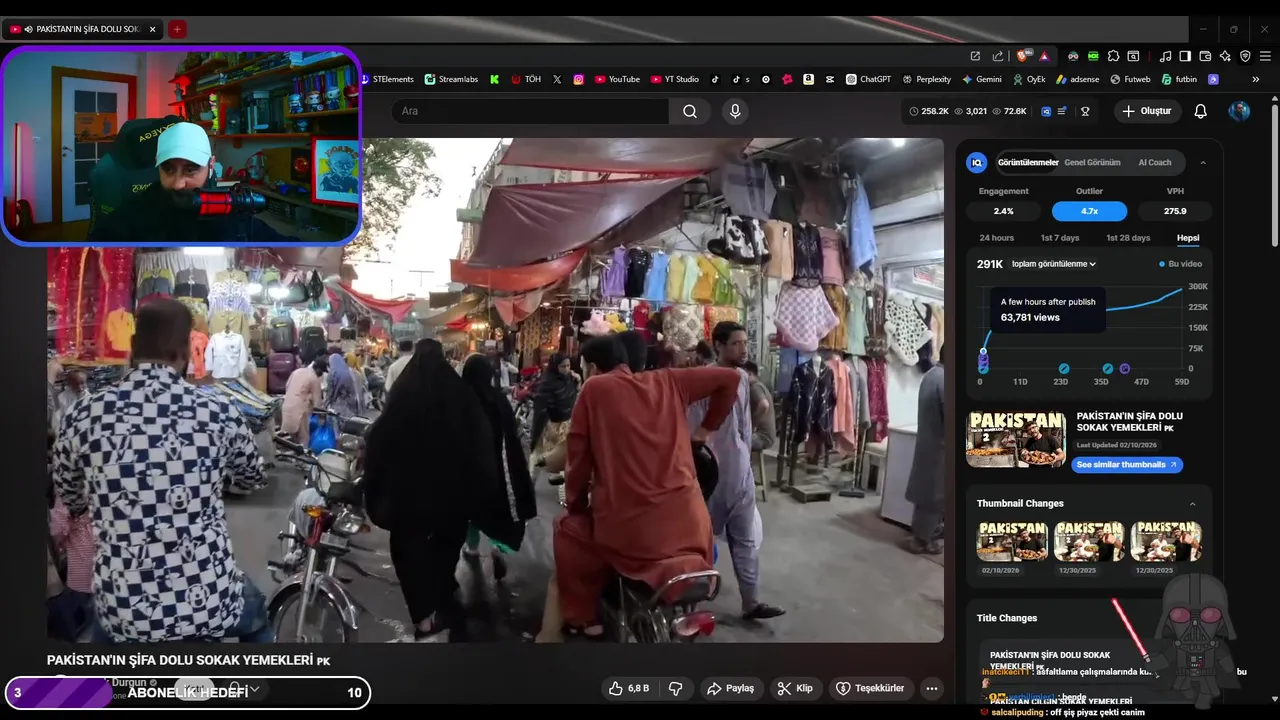Open a new browser tab

[177, 29]
